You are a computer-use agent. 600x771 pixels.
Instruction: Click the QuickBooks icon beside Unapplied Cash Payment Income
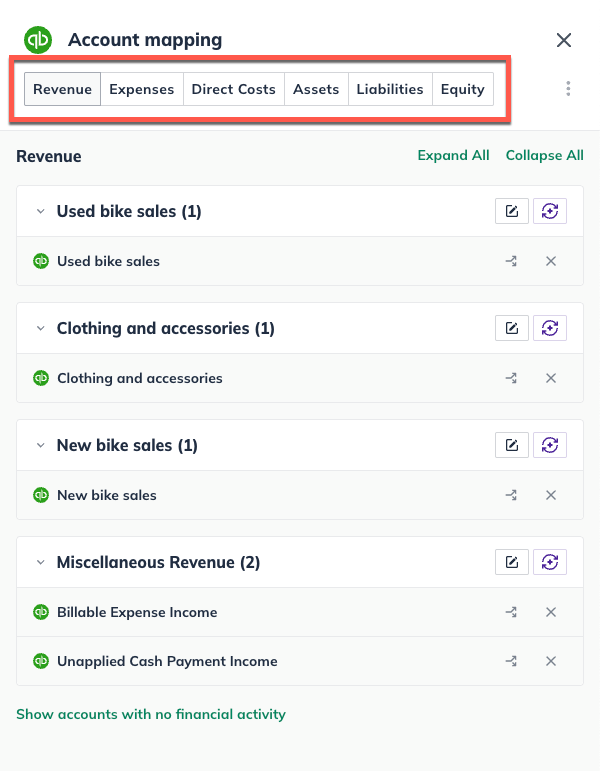(41, 661)
